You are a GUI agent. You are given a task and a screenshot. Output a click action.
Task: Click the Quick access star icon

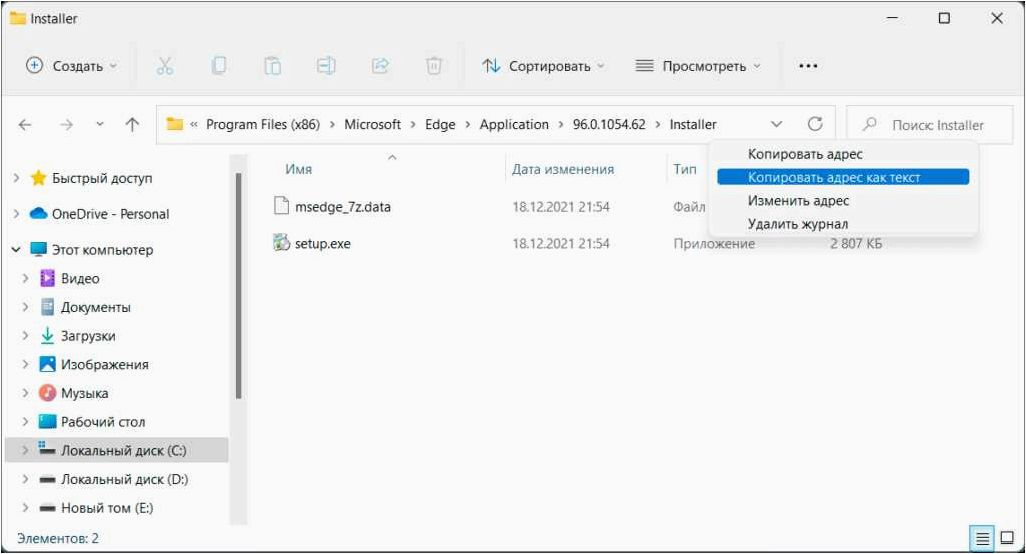tap(39, 178)
